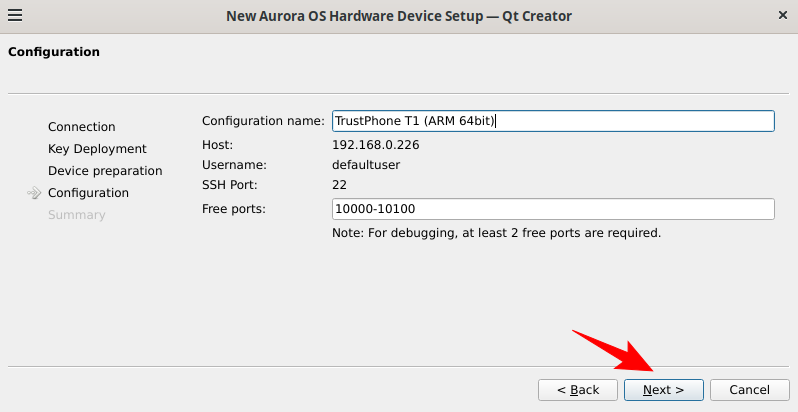Click the Username label
The height and width of the screenshot is (412, 798).
coord(234,165)
